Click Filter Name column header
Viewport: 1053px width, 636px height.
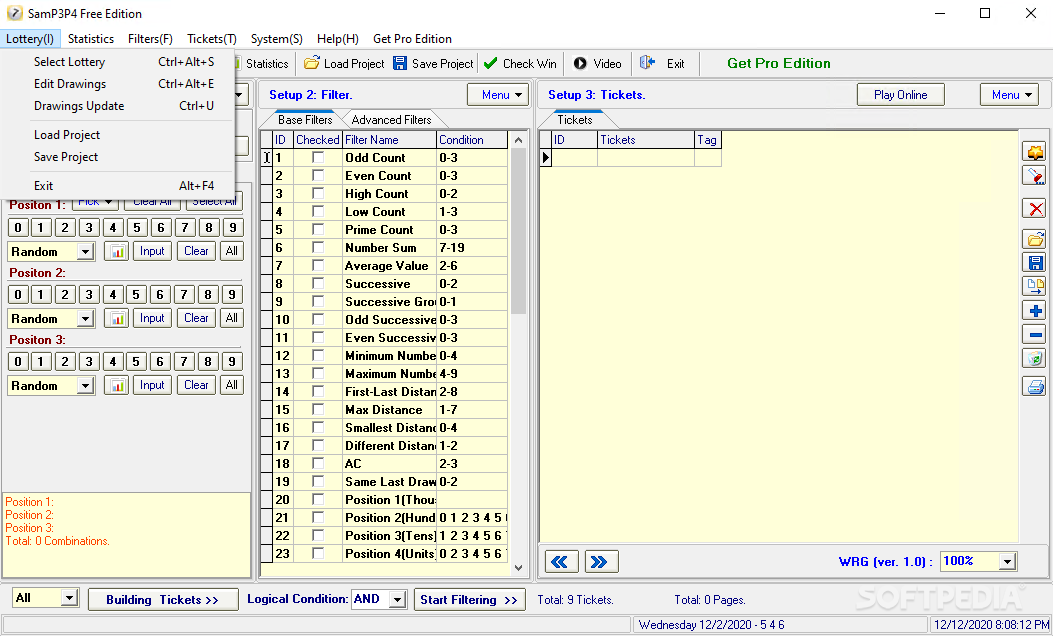point(390,140)
